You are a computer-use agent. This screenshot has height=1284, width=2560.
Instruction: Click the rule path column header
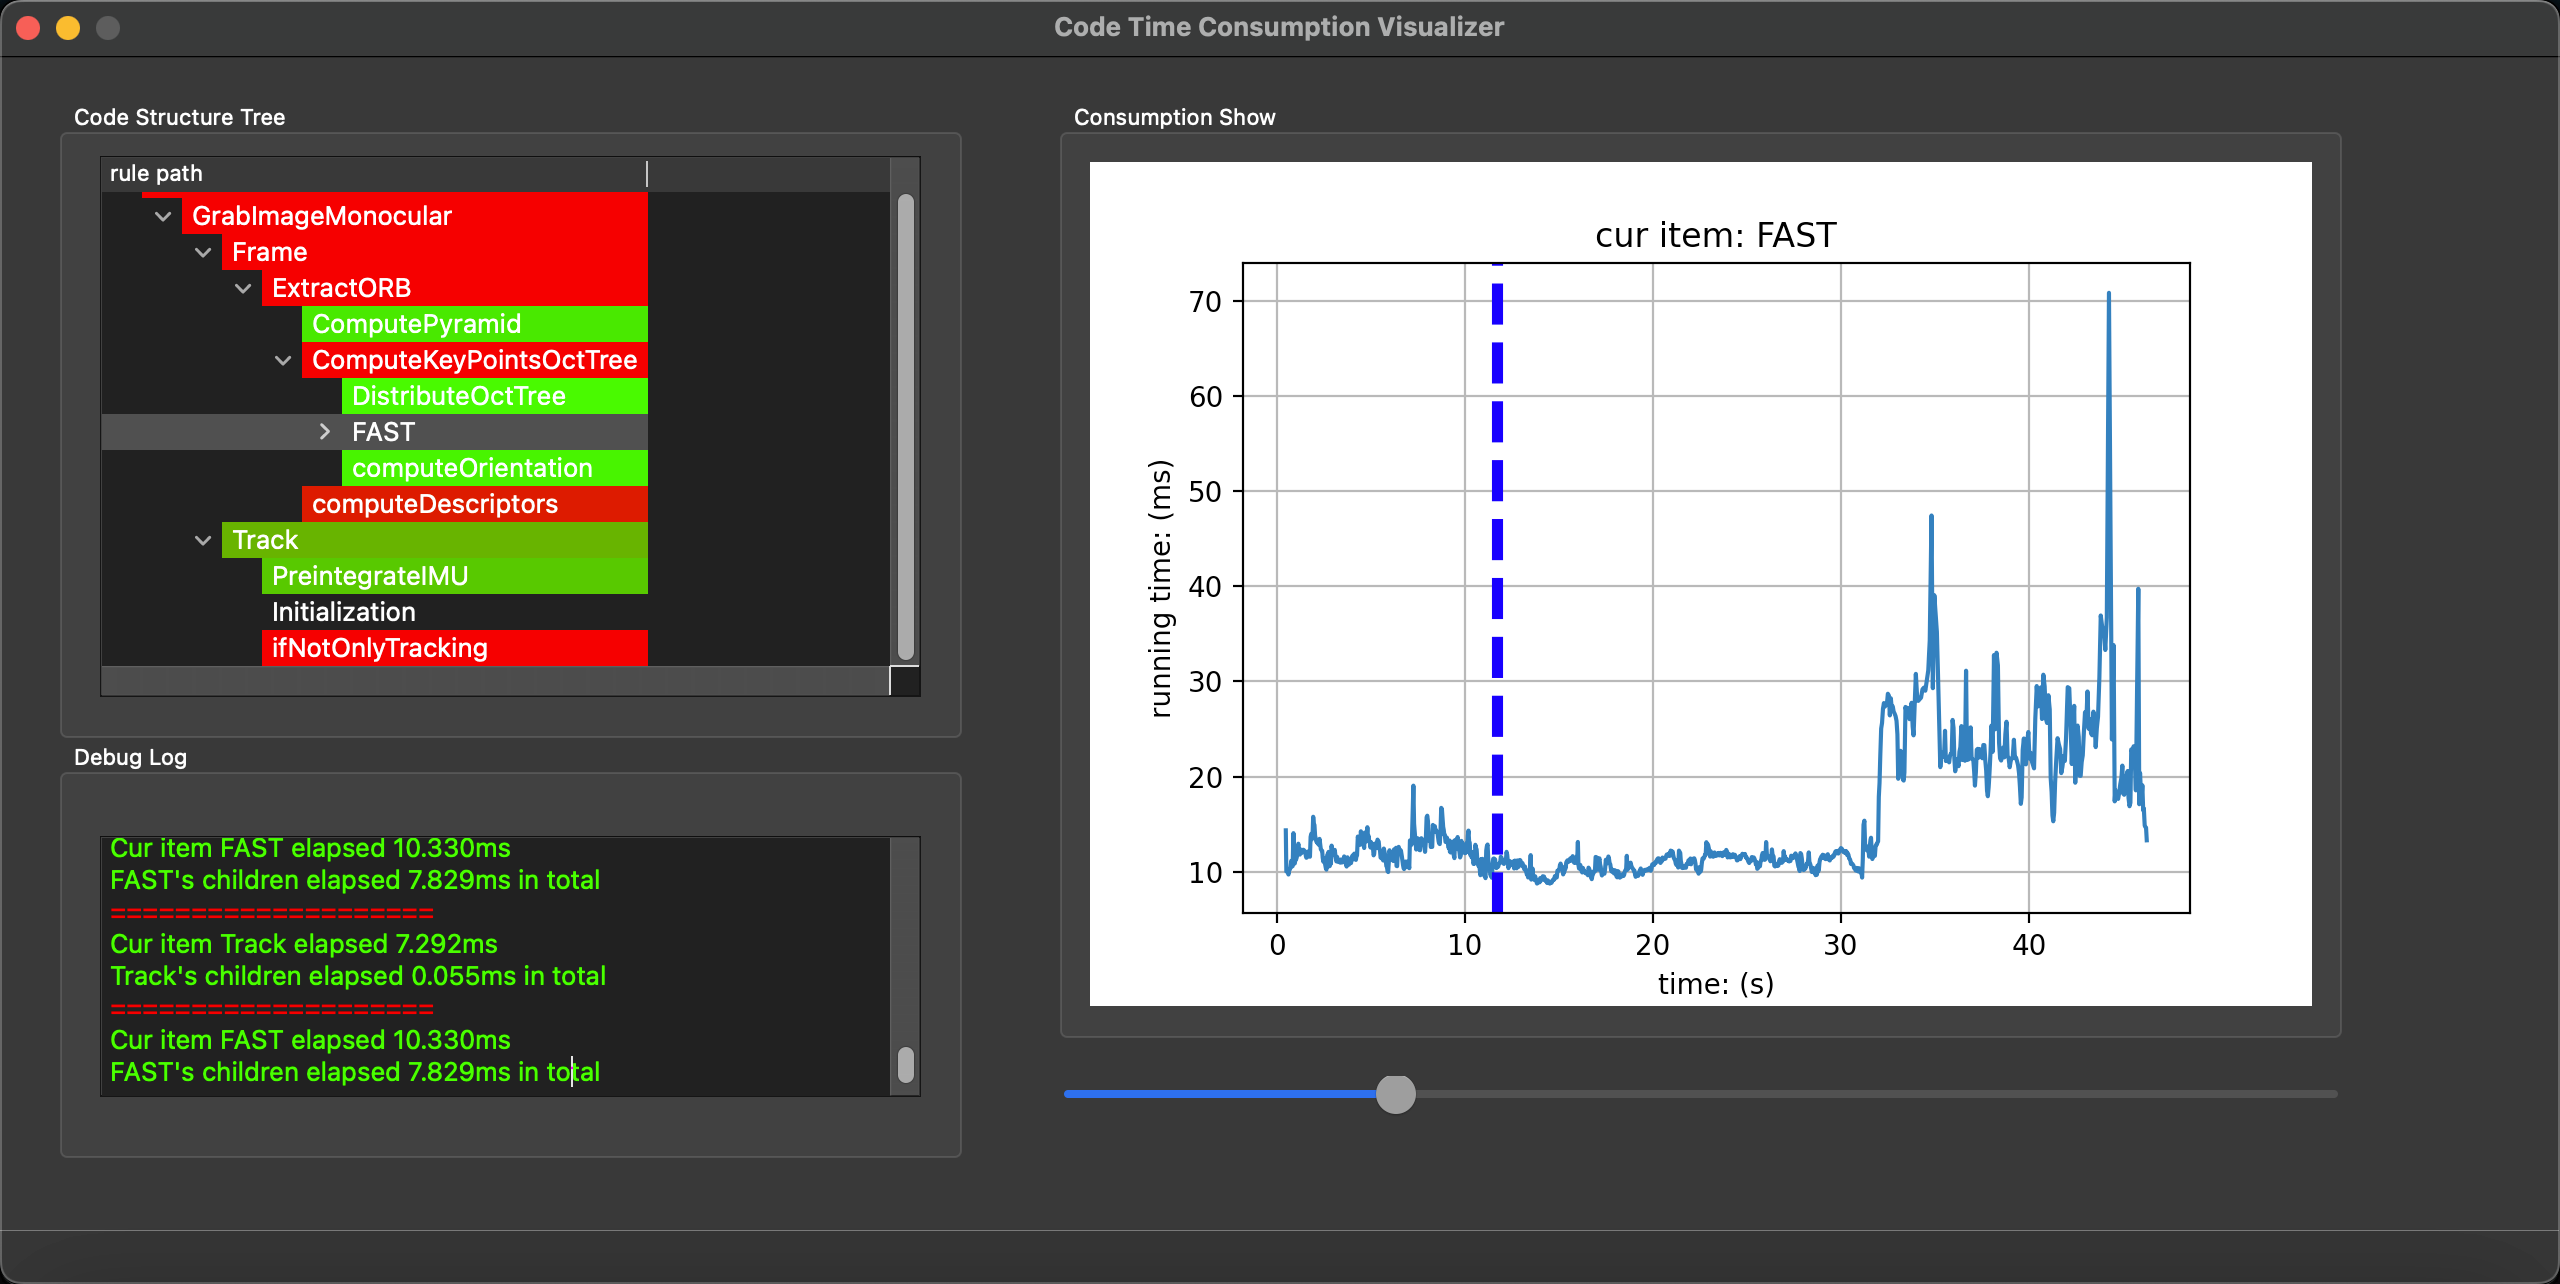(x=375, y=174)
